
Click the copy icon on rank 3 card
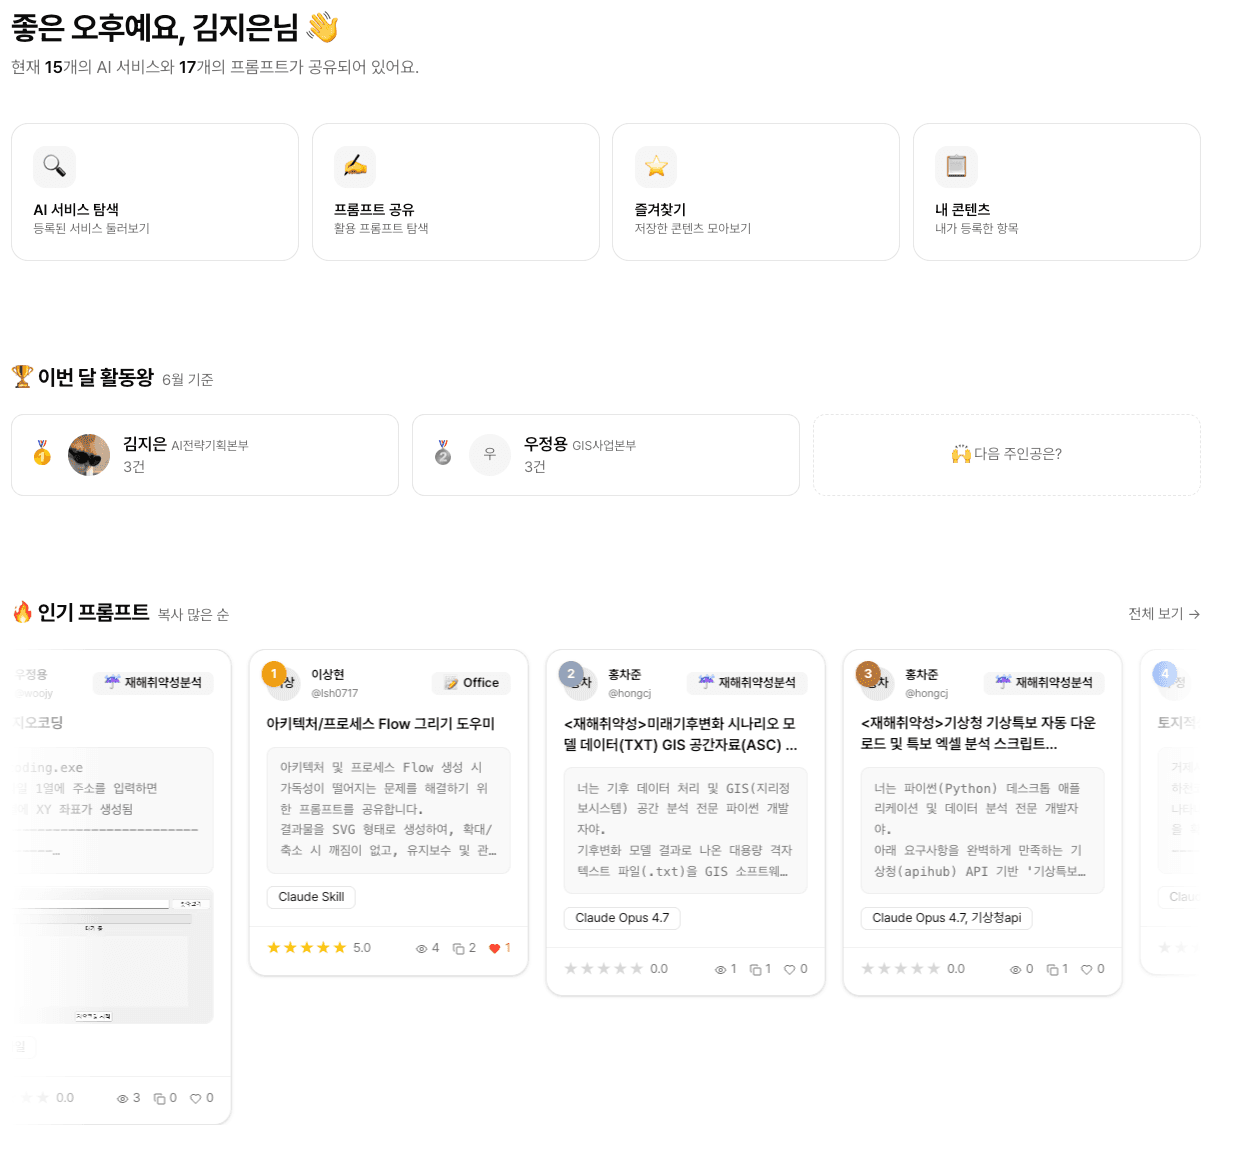(x=1052, y=970)
